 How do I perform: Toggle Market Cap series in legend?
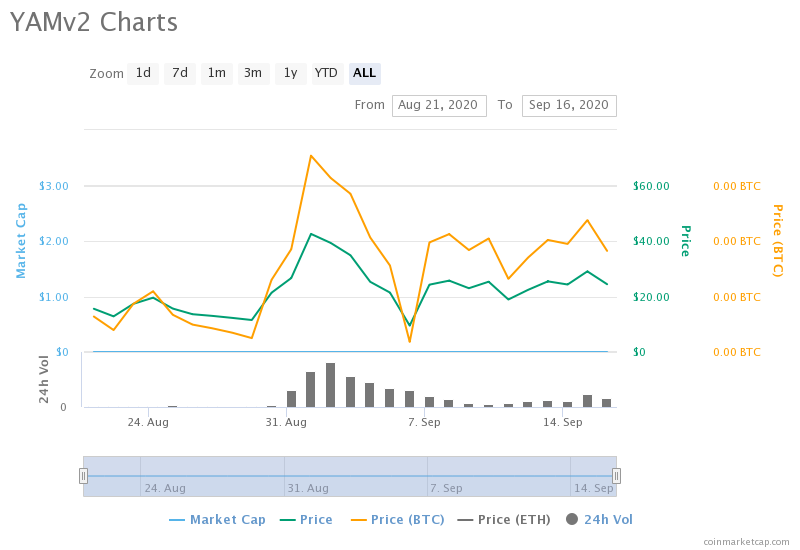coord(217,520)
